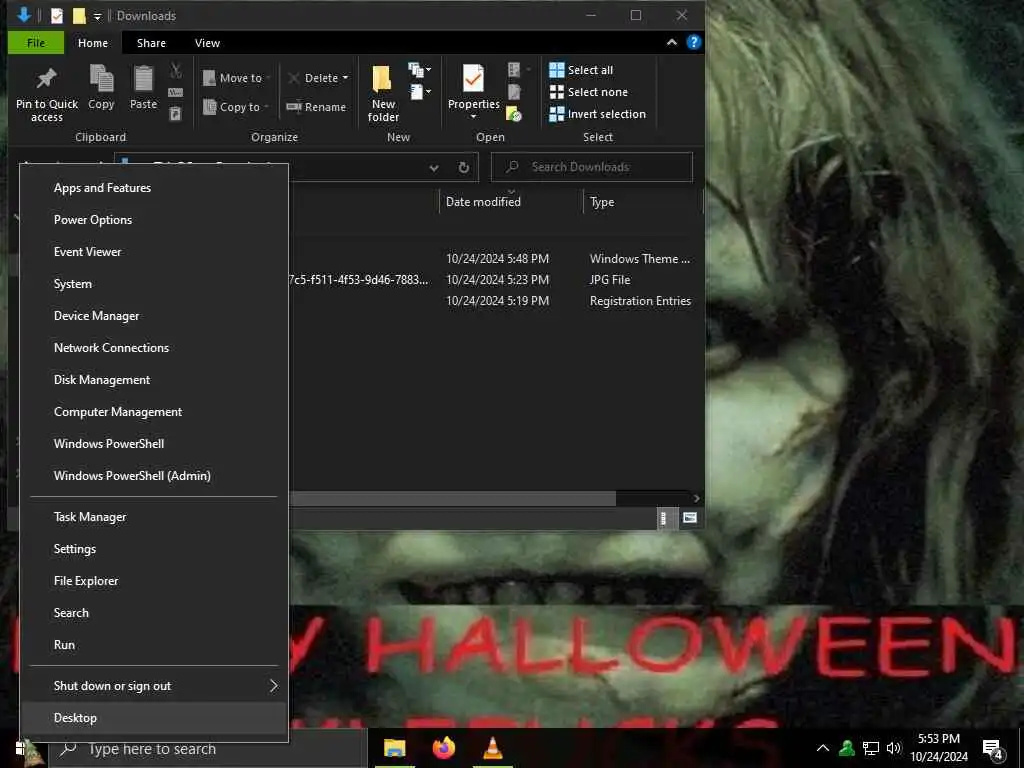Open the Delete dropdown arrow
This screenshot has width=1024, height=768.
point(345,78)
